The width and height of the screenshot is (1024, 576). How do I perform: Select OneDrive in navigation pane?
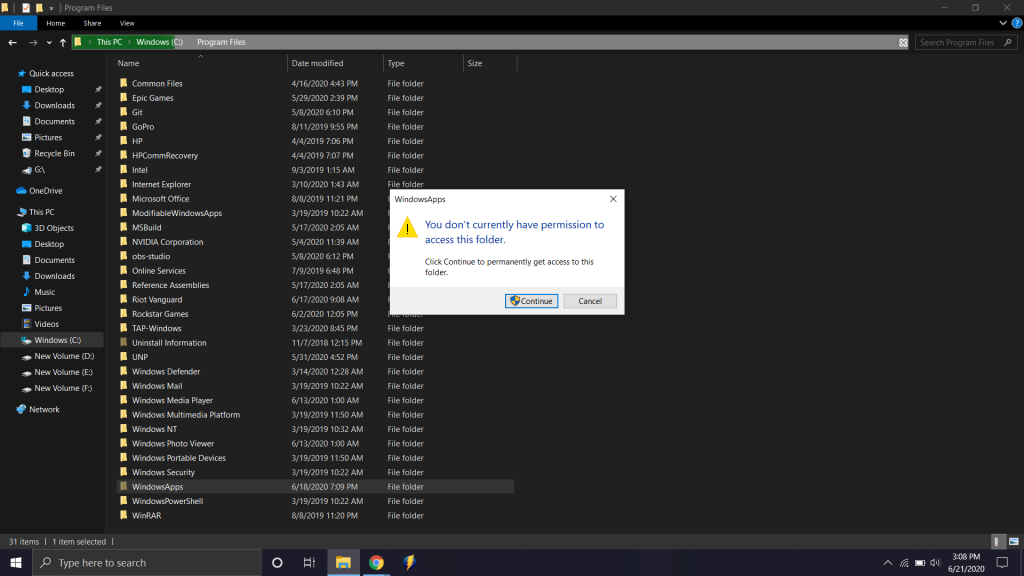[x=46, y=191]
